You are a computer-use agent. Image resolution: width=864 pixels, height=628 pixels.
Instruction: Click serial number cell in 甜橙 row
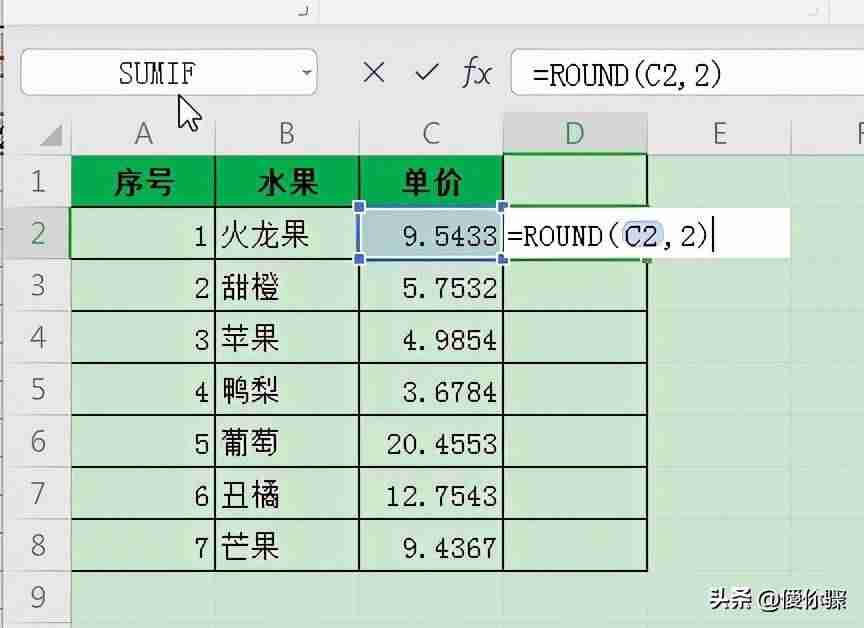click(x=143, y=285)
